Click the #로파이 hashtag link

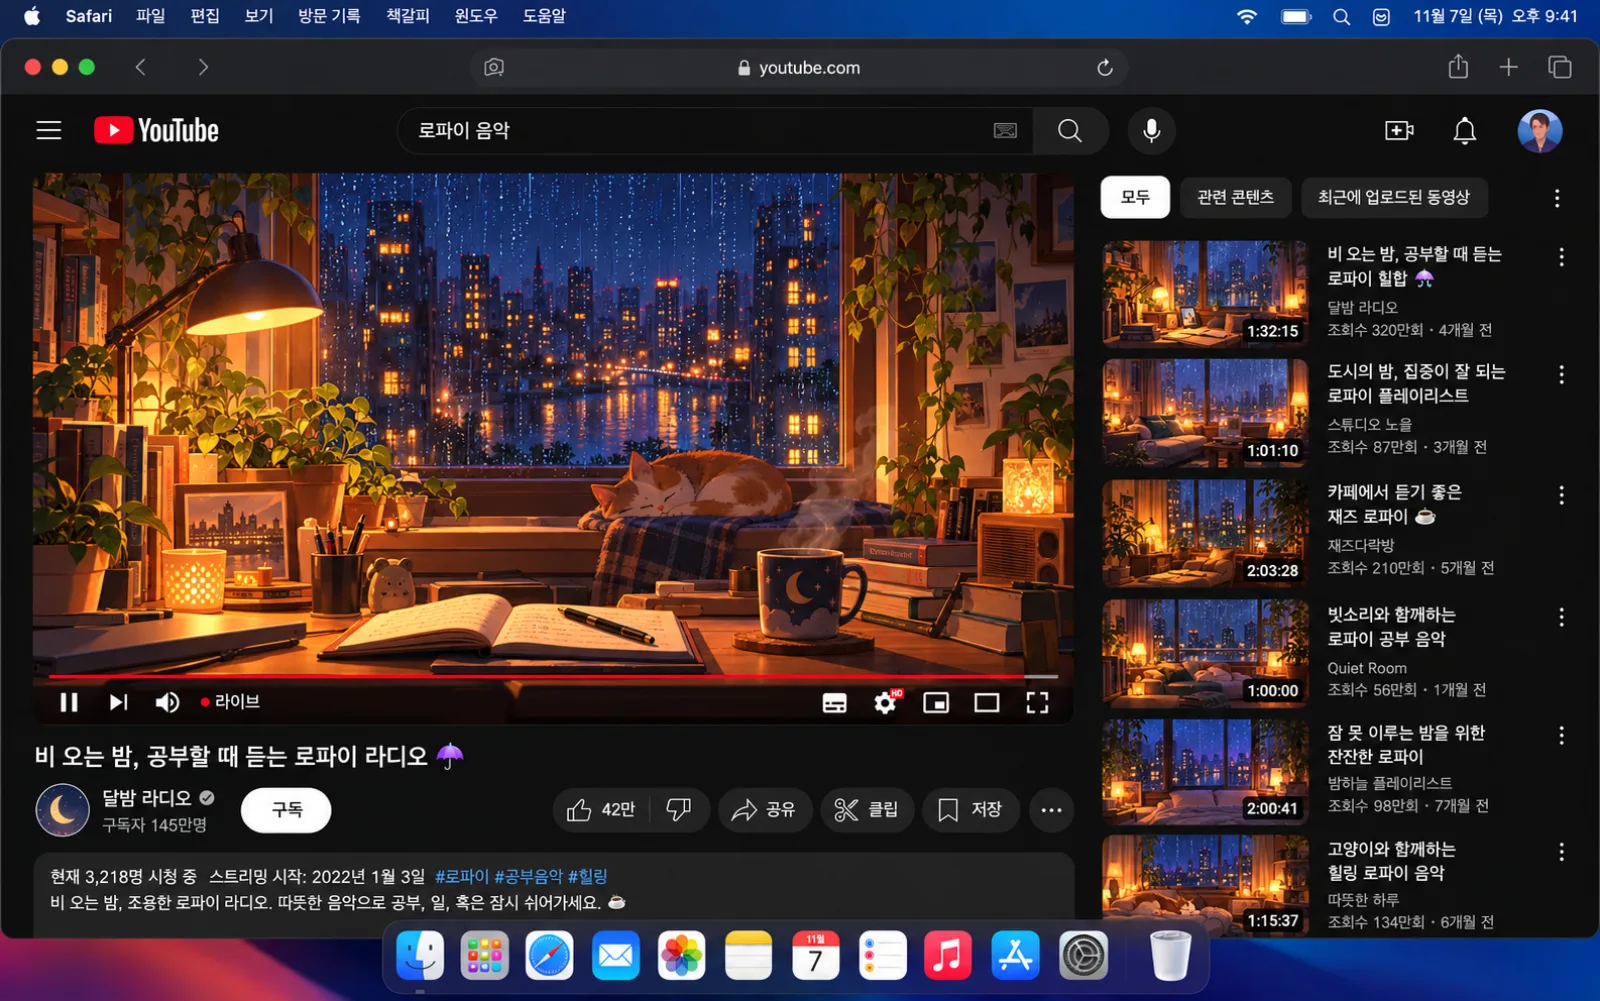point(462,877)
